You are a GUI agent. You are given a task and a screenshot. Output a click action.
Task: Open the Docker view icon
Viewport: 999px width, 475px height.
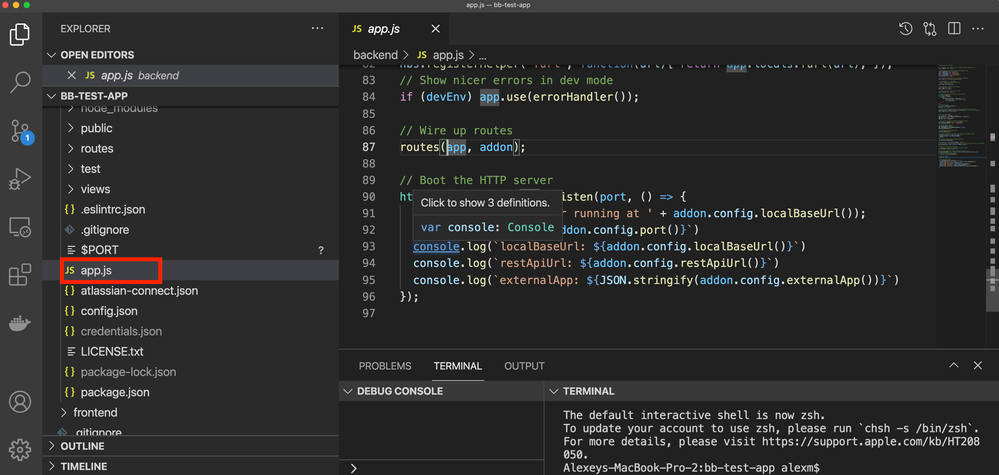(20, 323)
